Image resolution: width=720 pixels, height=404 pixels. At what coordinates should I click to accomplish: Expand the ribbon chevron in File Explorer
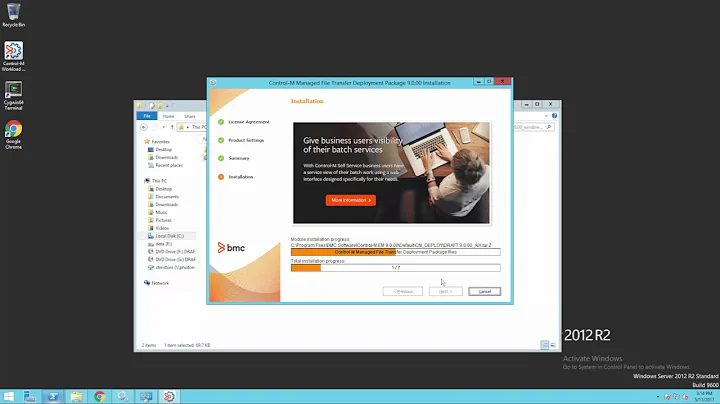[546, 116]
